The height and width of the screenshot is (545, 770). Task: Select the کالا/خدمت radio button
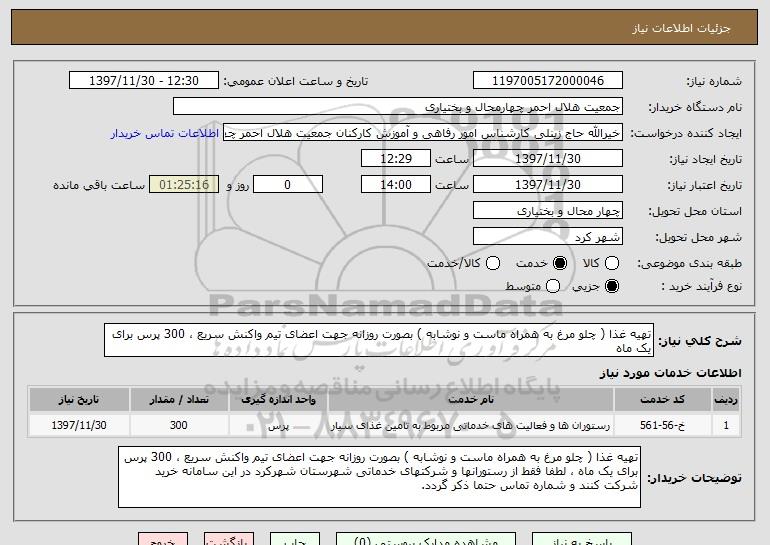(x=493, y=263)
